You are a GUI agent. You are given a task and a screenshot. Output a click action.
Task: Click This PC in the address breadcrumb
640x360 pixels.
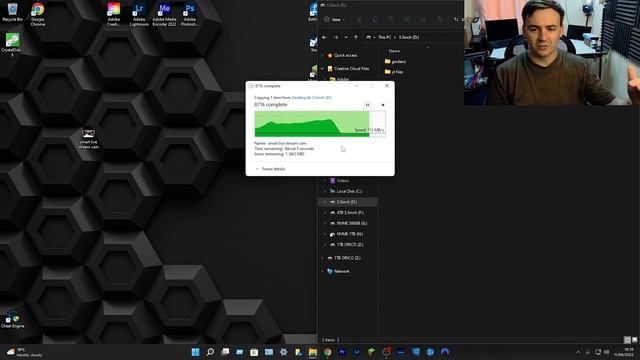[384, 37]
